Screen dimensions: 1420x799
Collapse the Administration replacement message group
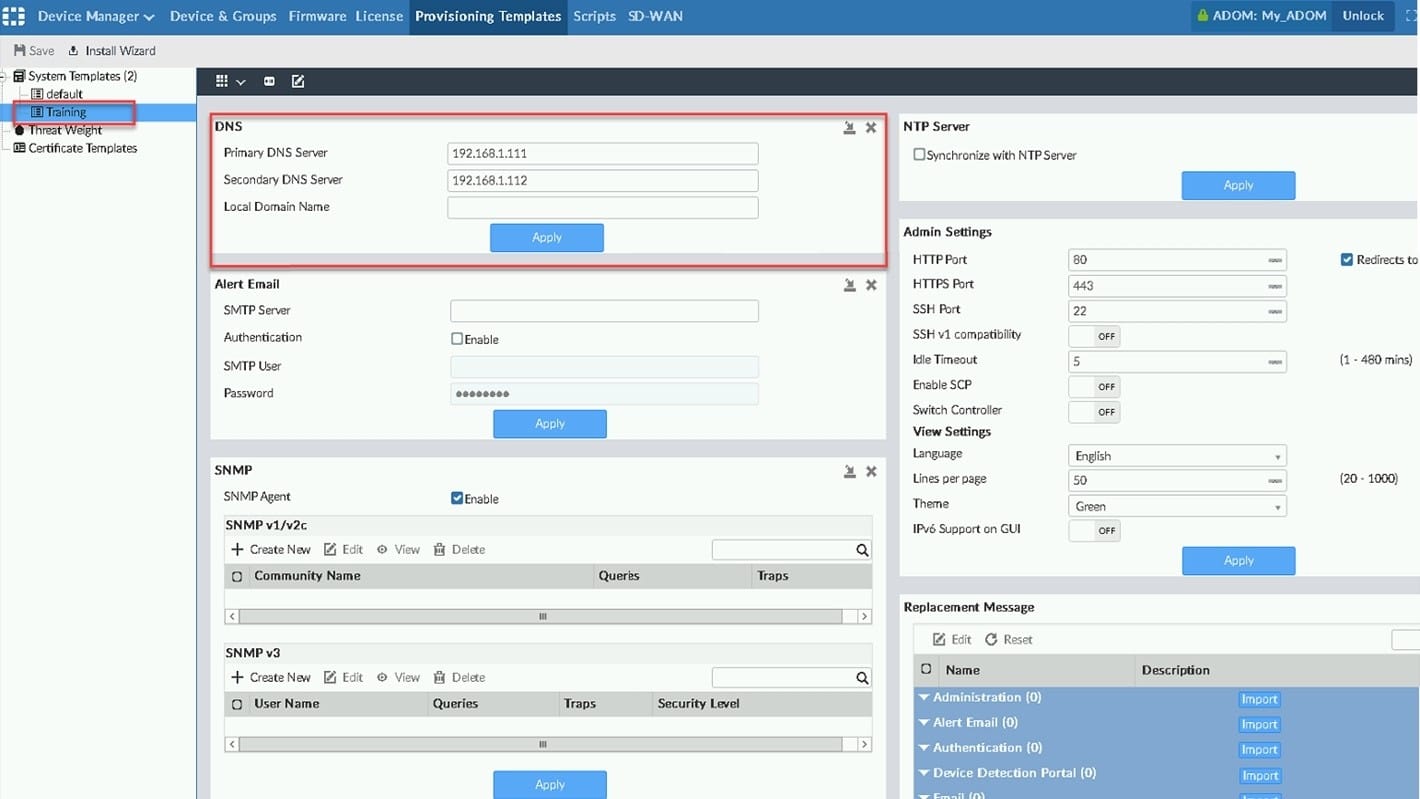pyautogui.click(x=925, y=697)
